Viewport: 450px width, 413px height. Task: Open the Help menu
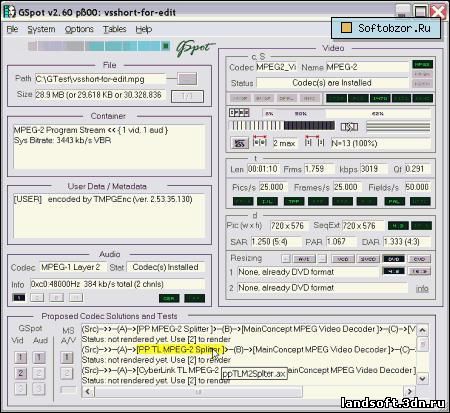point(144,29)
